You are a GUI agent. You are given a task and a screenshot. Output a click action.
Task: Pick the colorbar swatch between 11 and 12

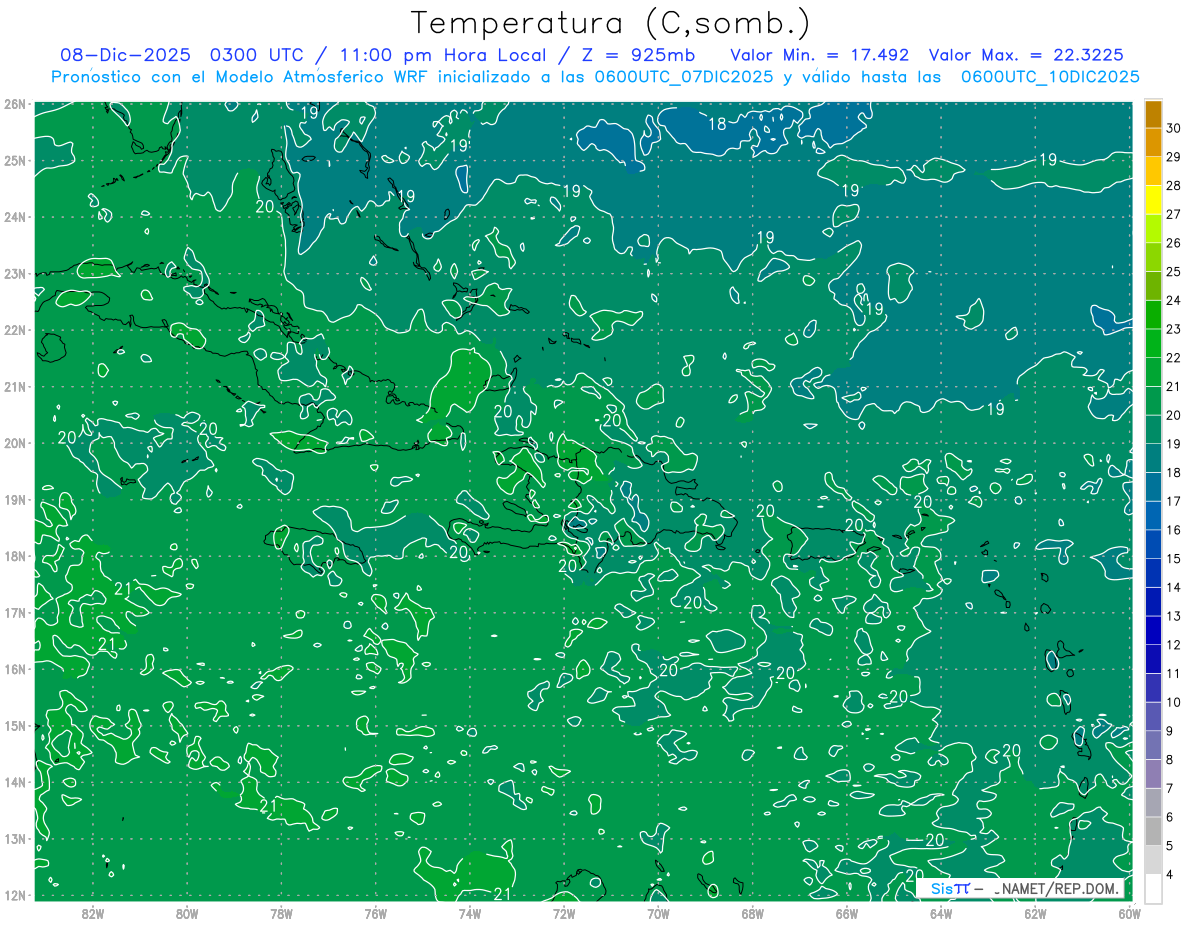click(x=1153, y=659)
